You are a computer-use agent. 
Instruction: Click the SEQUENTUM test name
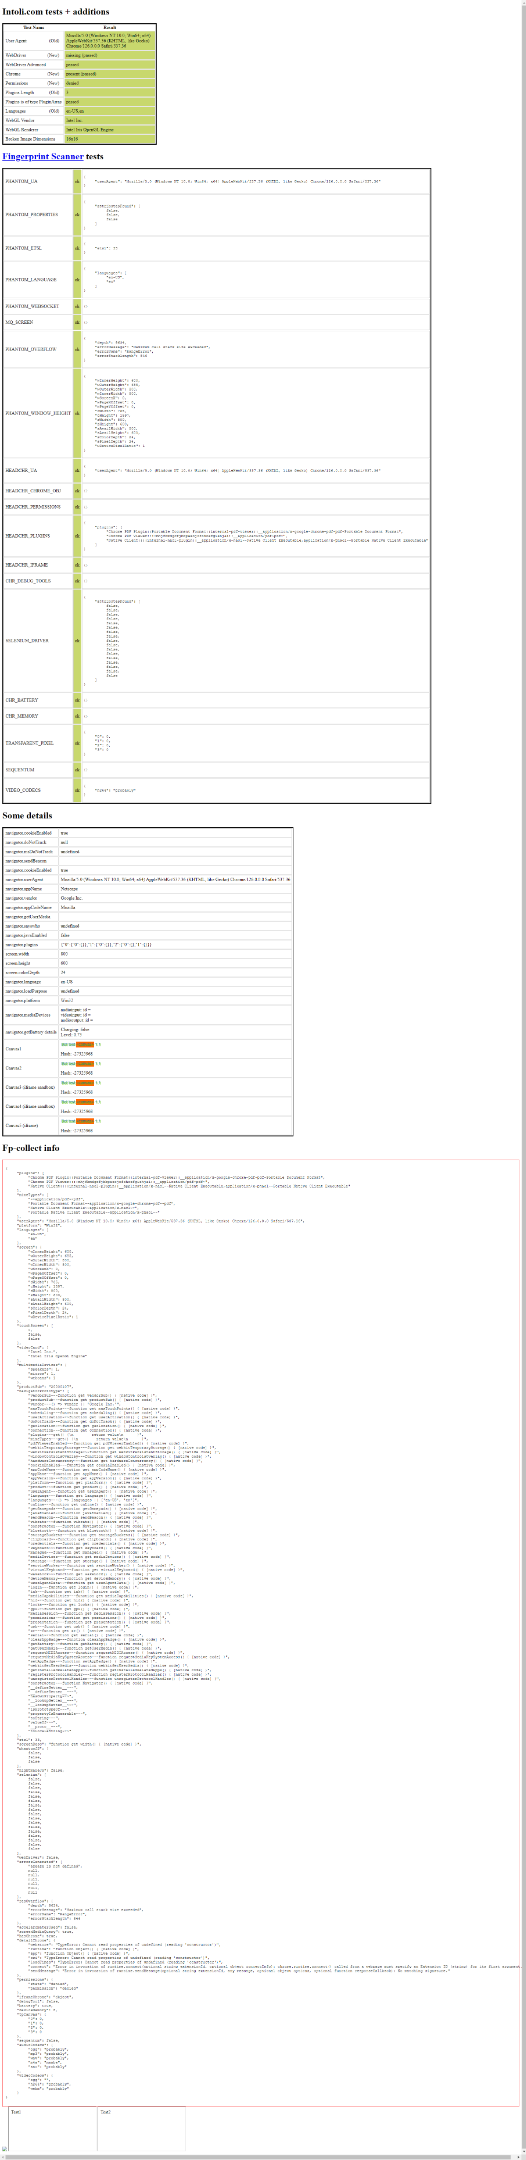(x=20, y=770)
